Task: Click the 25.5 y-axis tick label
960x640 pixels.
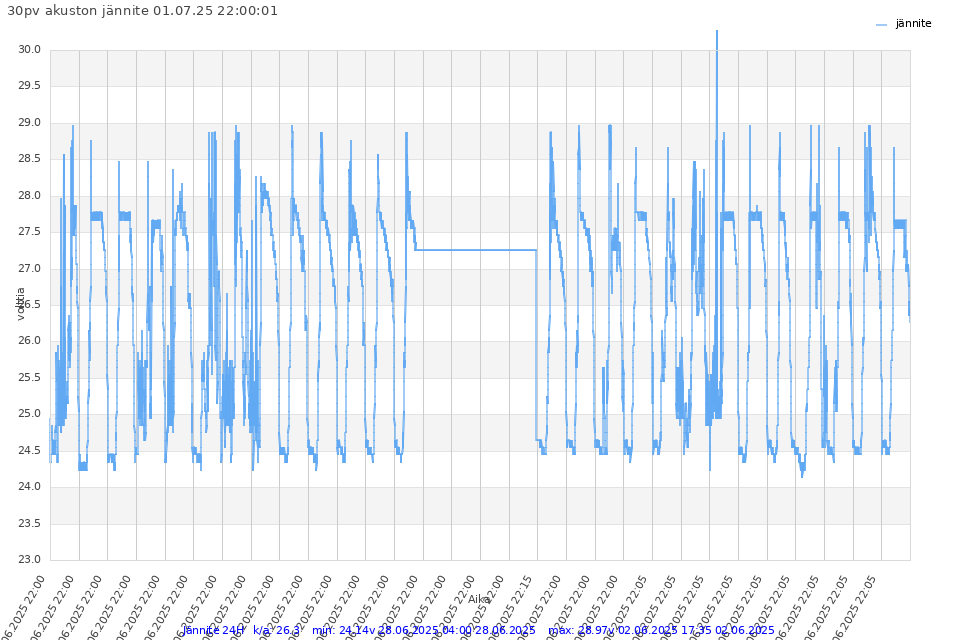Action: tap(30, 378)
